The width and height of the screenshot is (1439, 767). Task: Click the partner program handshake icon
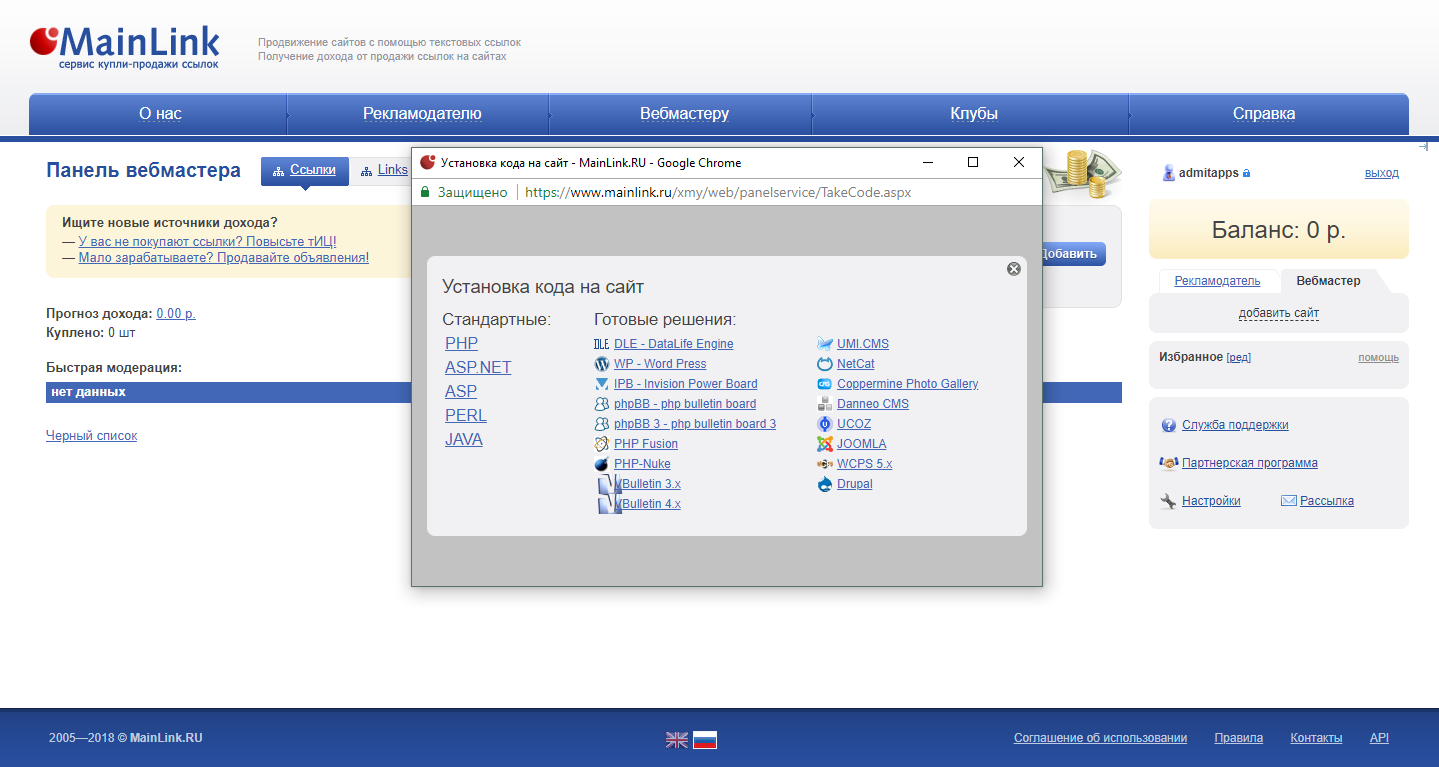[x=1168, y=463]
